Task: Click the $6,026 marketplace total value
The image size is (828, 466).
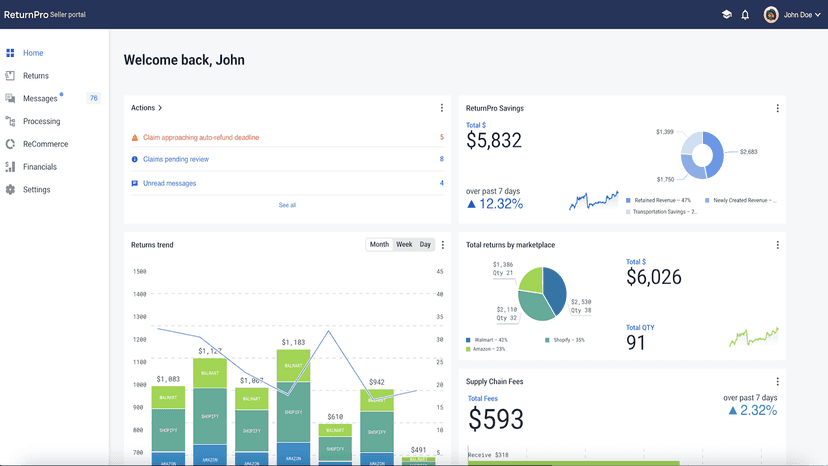Action: (x=654, y=277)
